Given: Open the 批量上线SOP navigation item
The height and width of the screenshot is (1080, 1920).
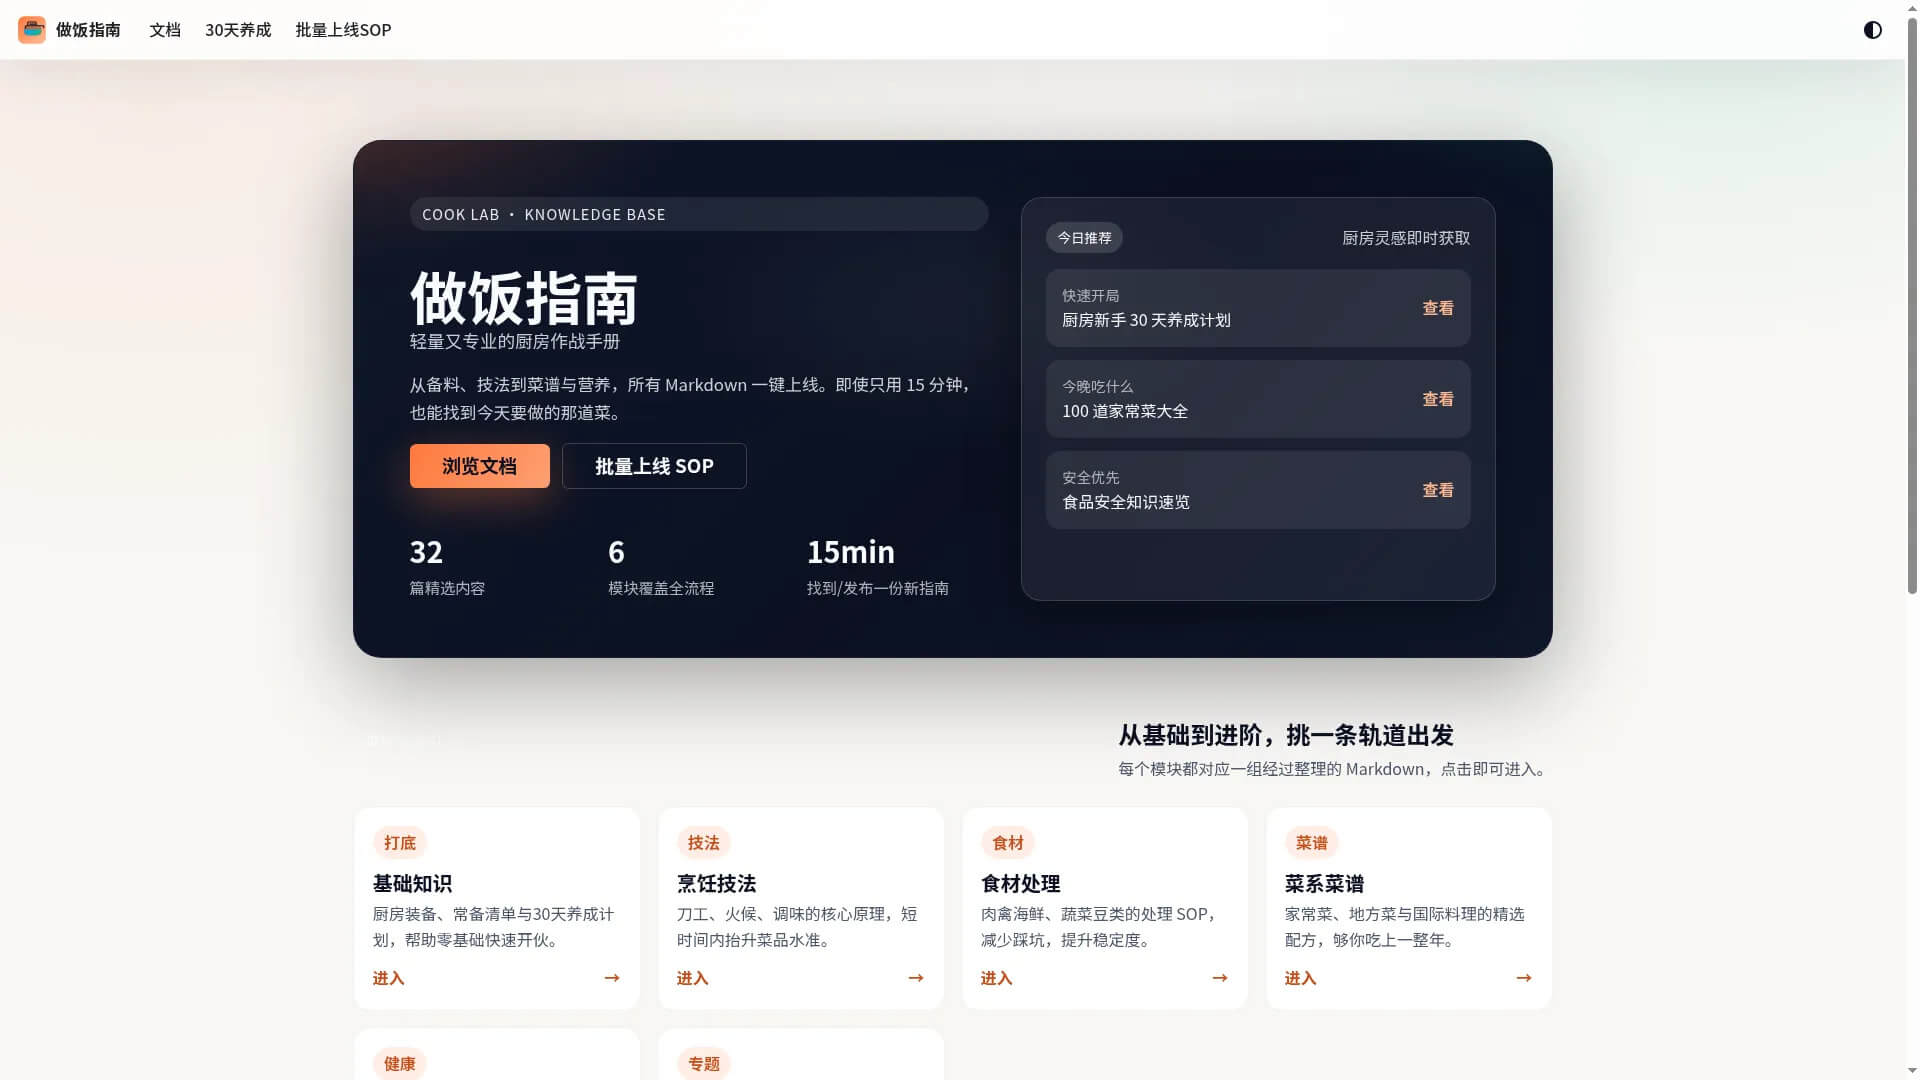Looking at the screenshot, I should (x=341, y=30).
